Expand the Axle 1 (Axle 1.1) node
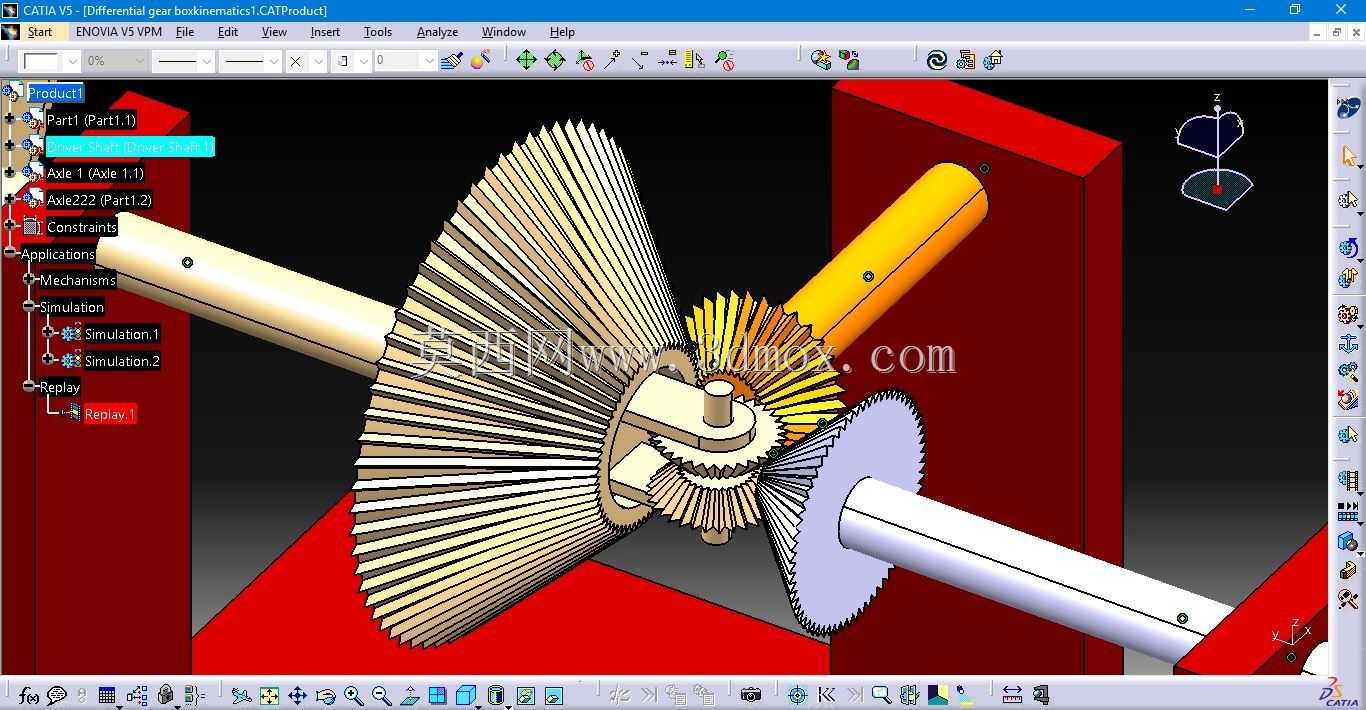 point(10,172)
